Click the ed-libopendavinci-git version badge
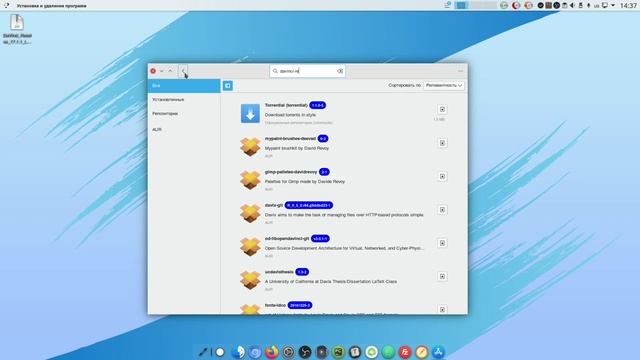This screenshot has width=640, height=360. pyautogui.click(x=320, y=238)
